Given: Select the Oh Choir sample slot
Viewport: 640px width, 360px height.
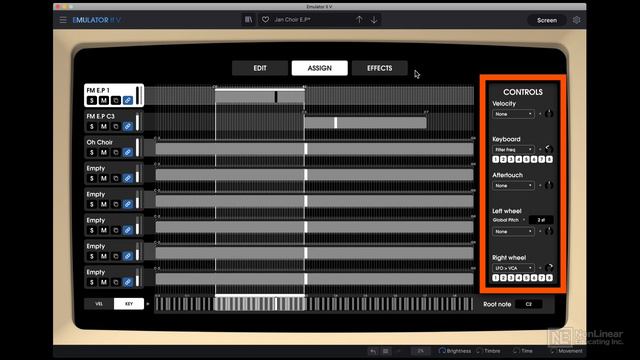Looking at the screenshot, I should point(114,147).
